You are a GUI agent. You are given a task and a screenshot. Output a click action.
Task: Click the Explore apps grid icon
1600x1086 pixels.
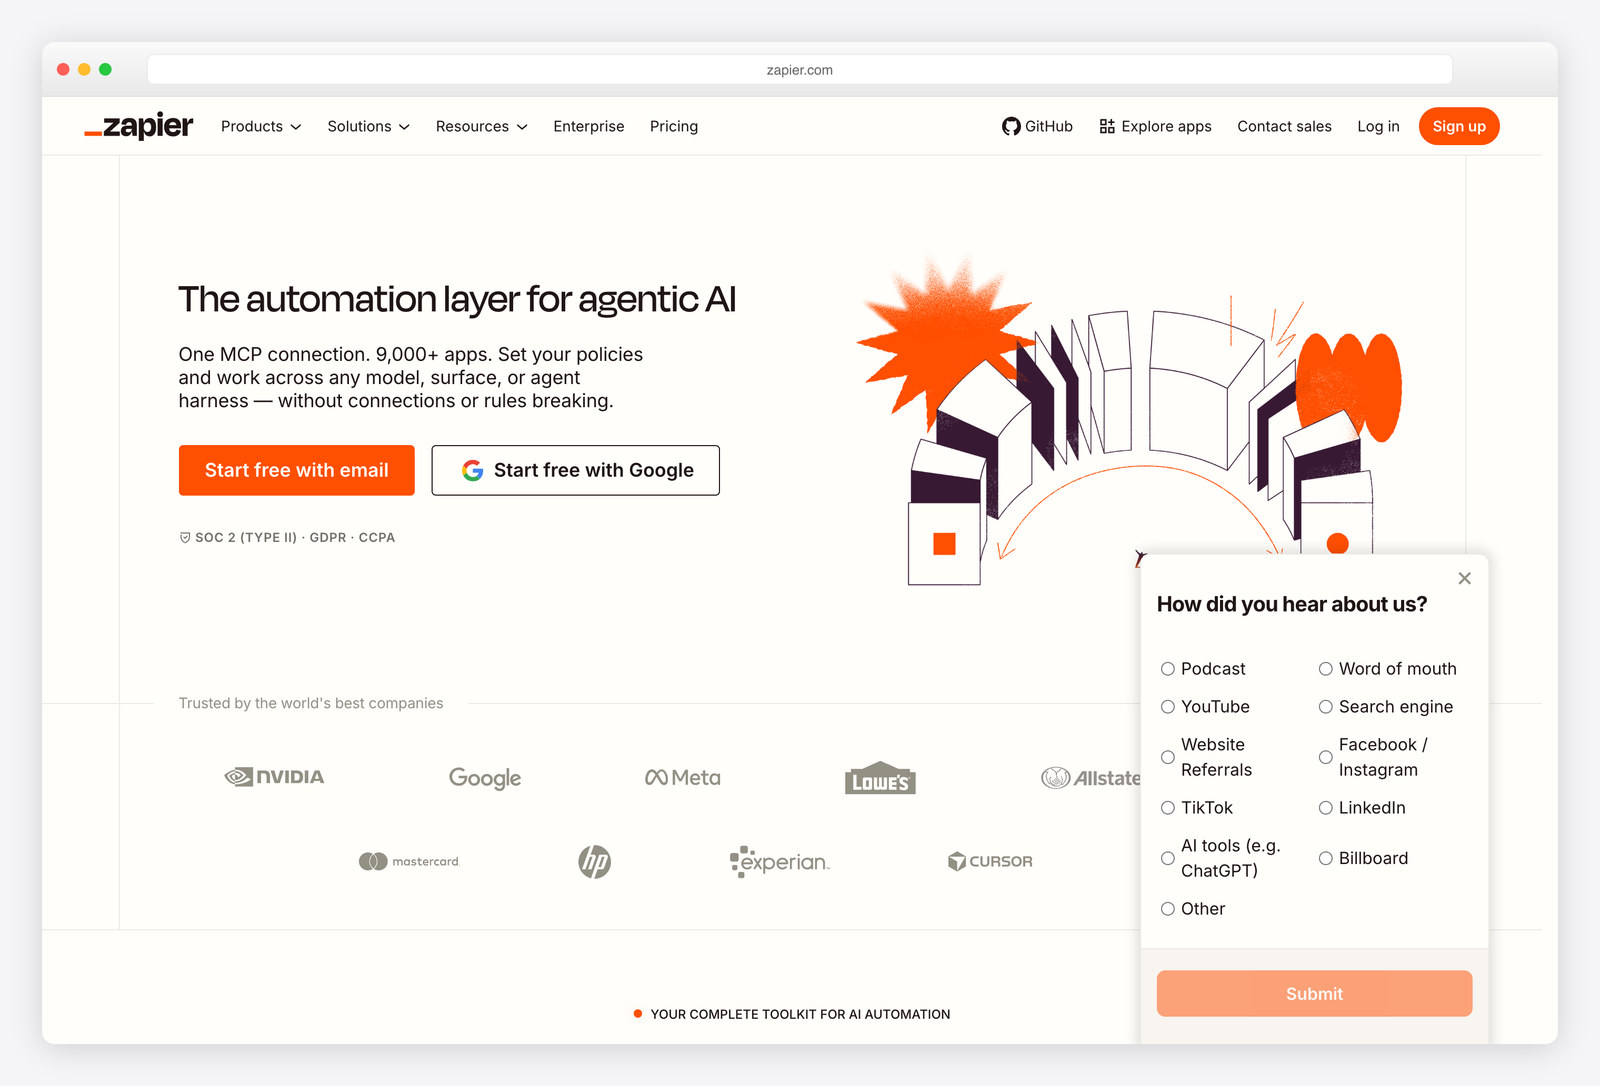coord(1107,126)
